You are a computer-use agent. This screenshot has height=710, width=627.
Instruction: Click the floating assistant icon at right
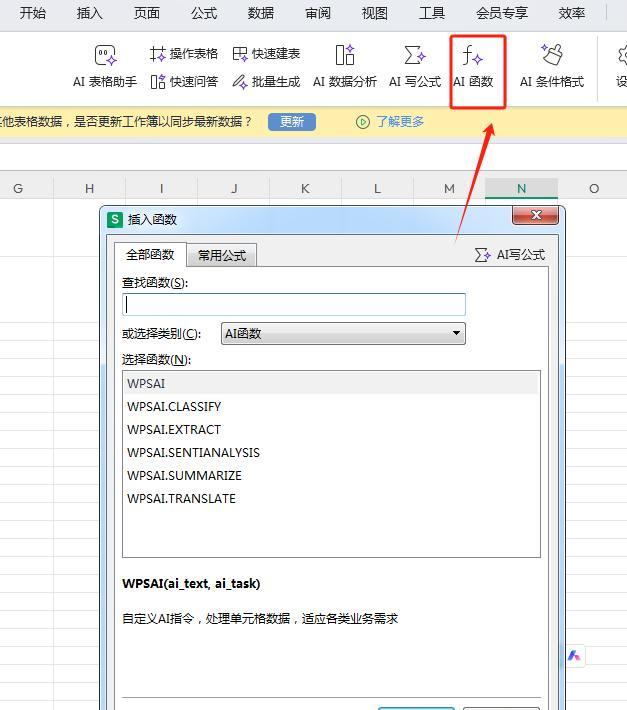click(x=574, y=656)
